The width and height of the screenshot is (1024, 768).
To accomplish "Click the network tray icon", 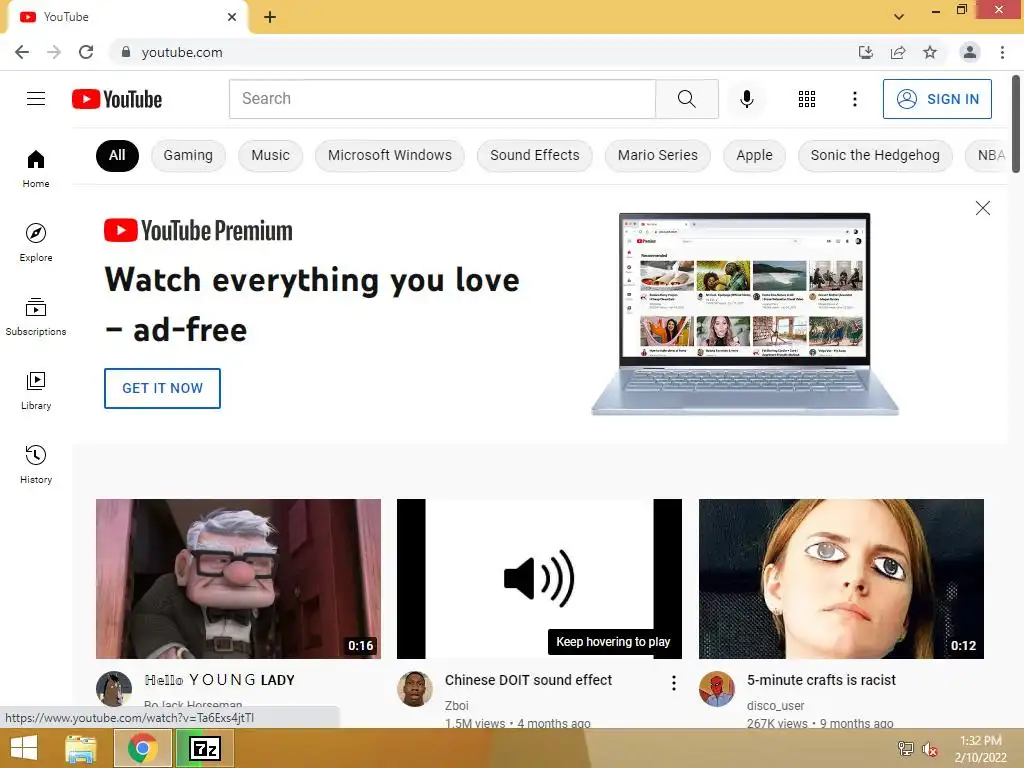I will 906,748.
